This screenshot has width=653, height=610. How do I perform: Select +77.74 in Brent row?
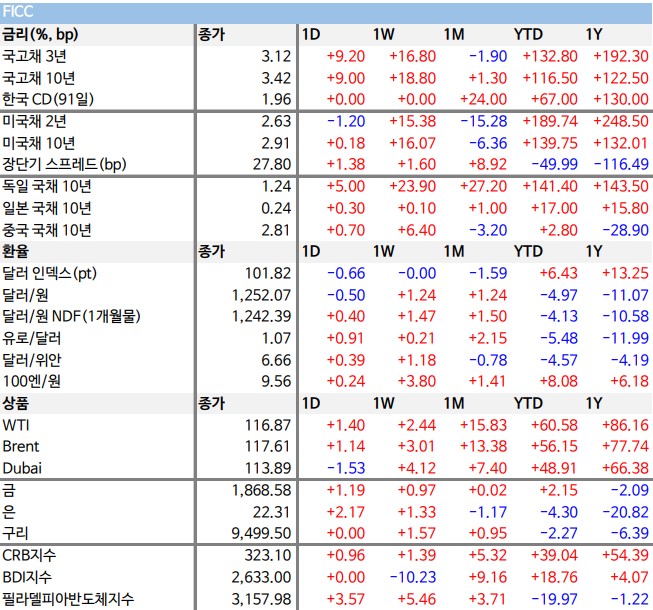[626, 446]
